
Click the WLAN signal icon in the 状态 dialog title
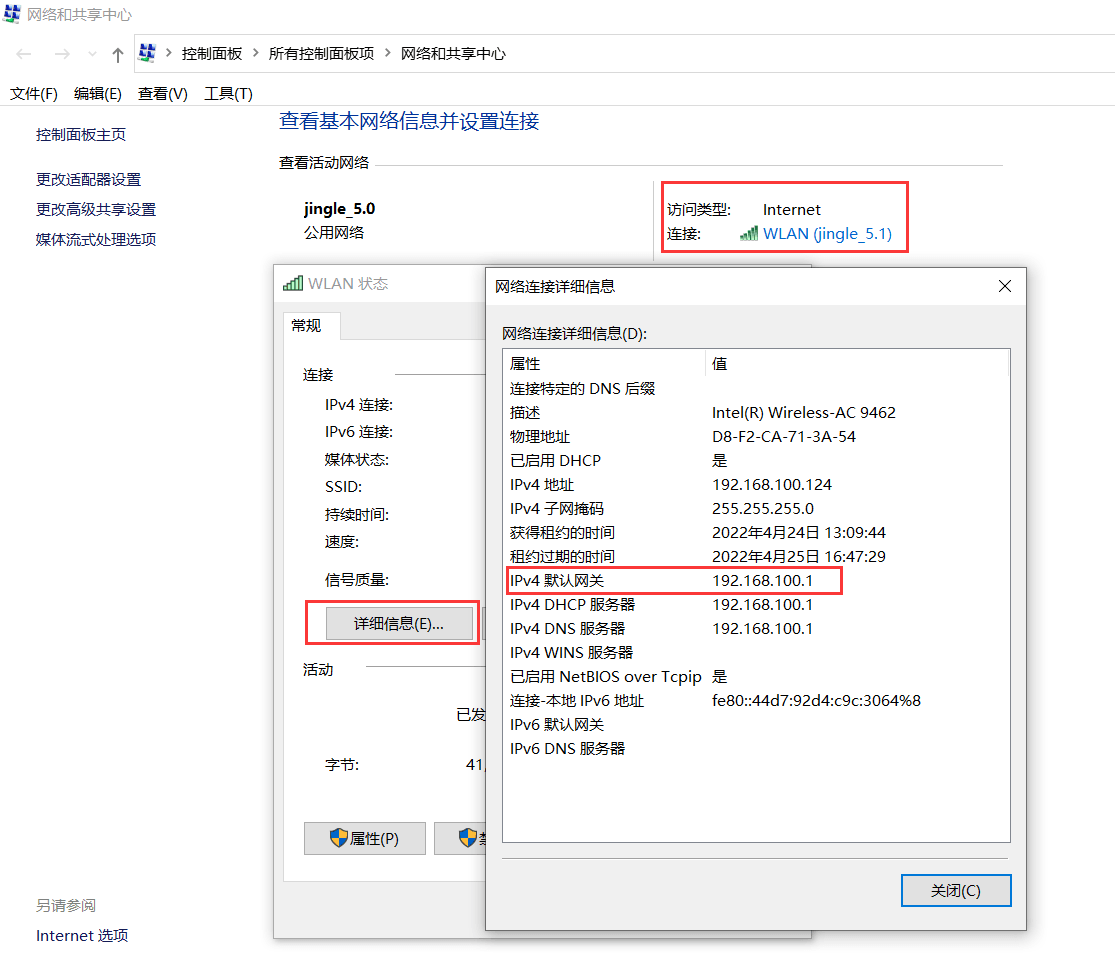(295, 283)
